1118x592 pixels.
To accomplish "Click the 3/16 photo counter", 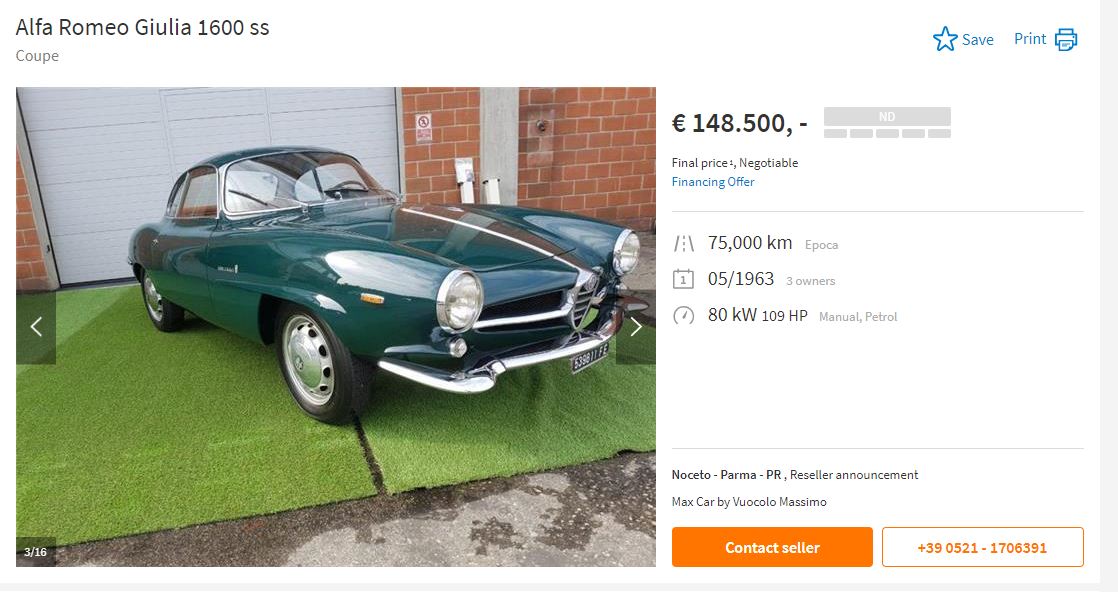I will pos(36,552).
